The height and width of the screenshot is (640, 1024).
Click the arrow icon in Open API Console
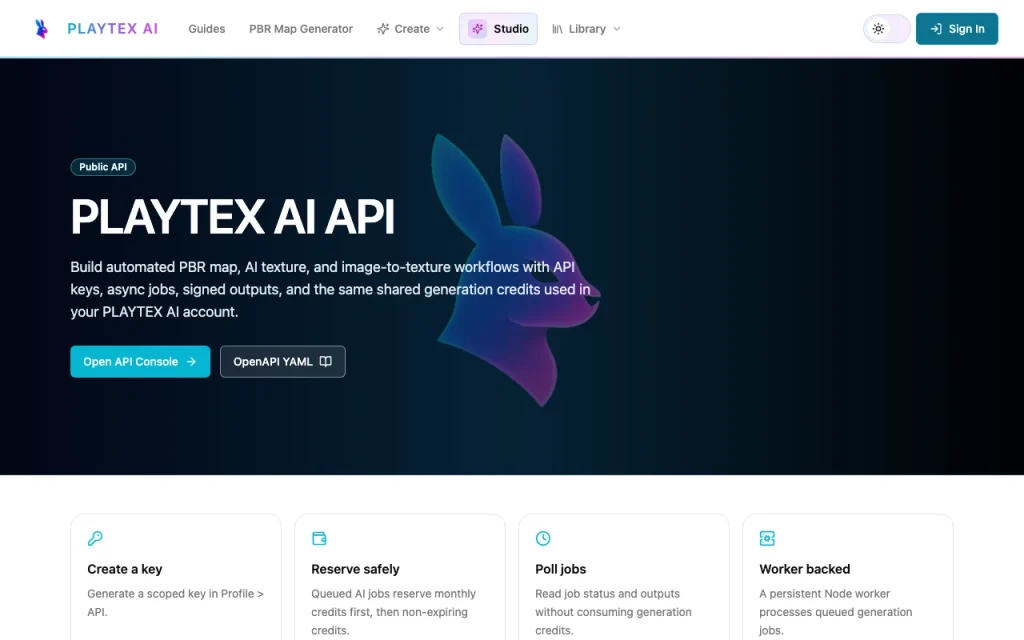[x=191, y=361]
